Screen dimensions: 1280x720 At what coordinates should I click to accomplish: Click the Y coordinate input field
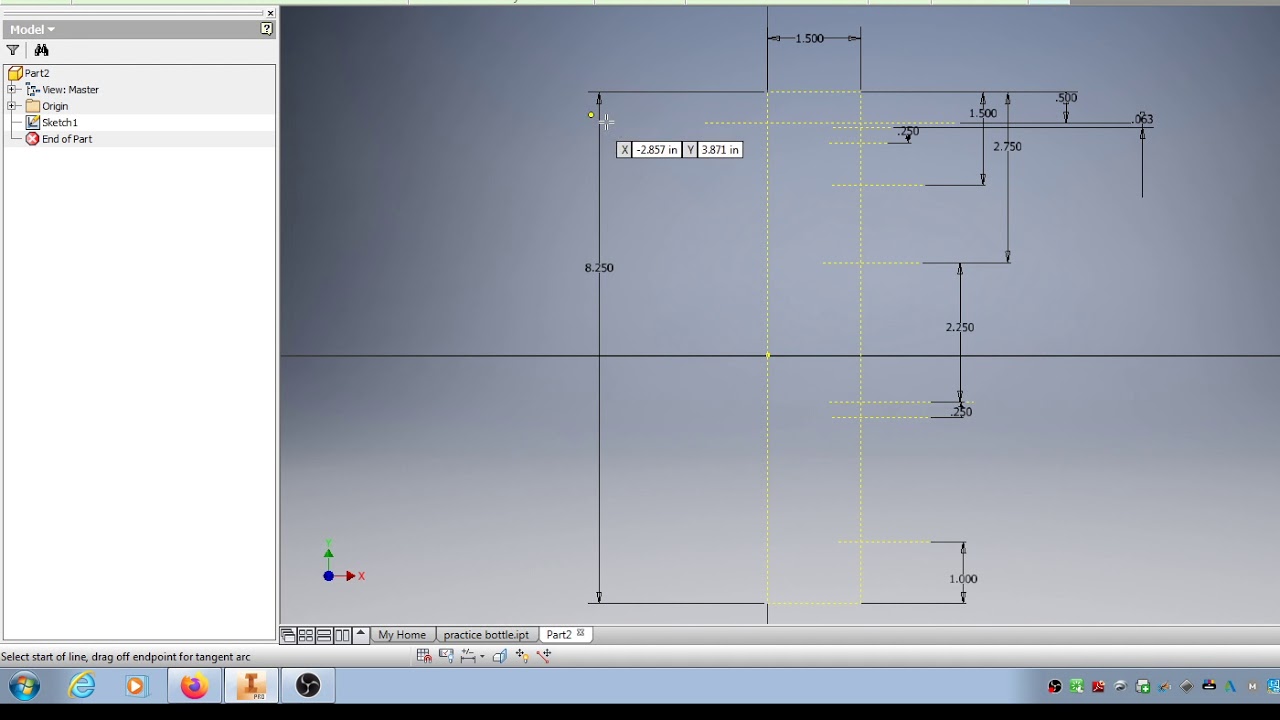pos(720,150)
